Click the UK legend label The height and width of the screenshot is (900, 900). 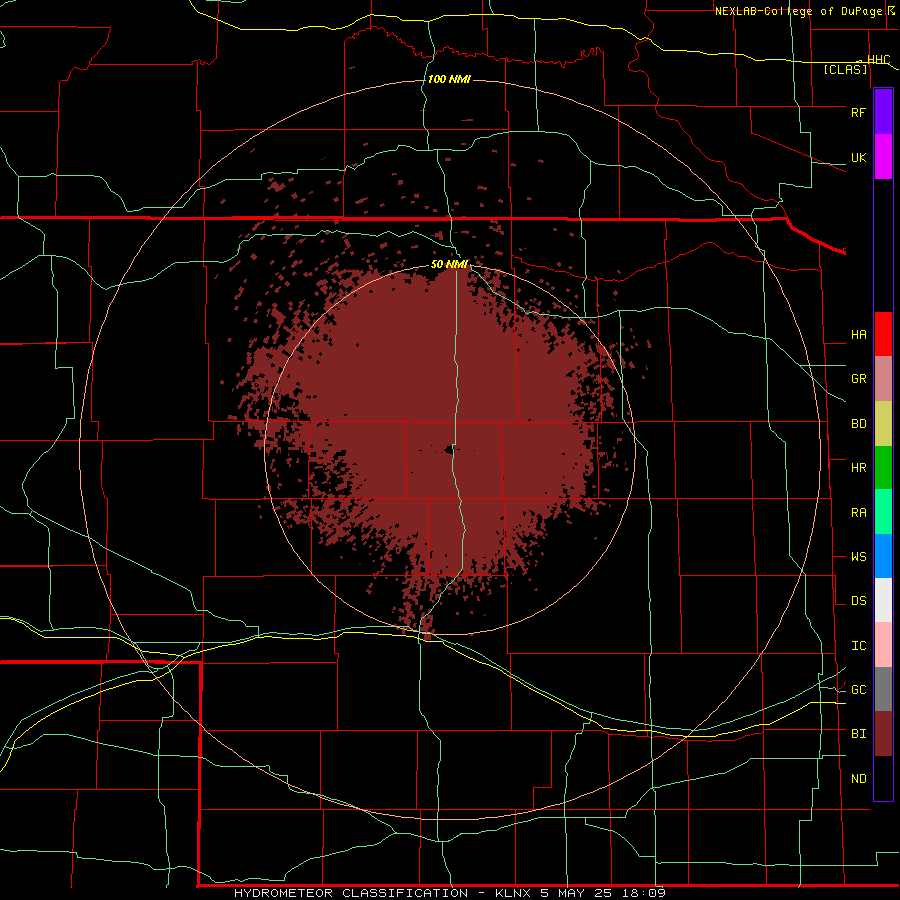(x=858, y=157)
